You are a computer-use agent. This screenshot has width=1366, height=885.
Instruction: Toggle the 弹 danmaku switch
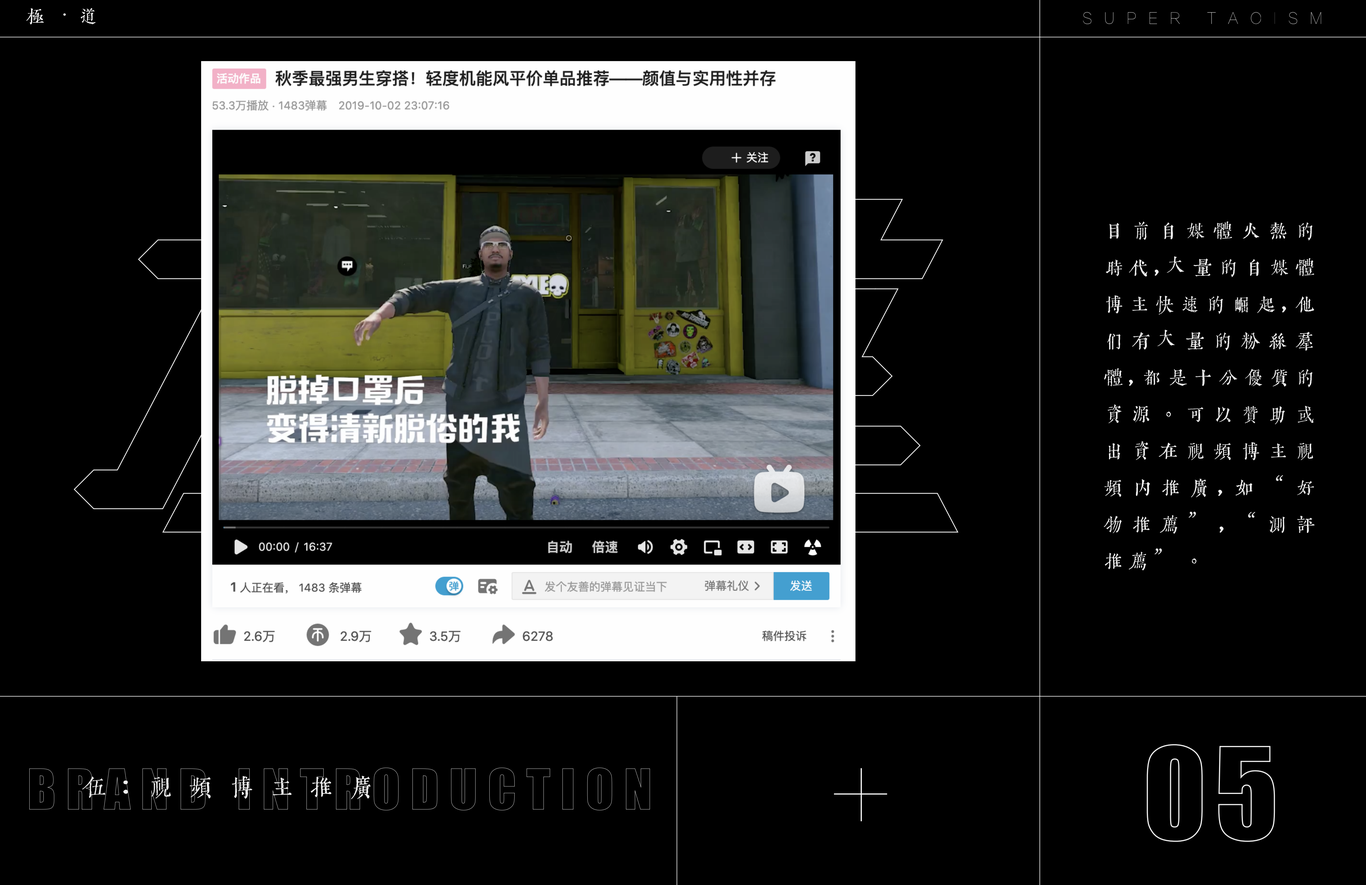(x=449, y=586)
